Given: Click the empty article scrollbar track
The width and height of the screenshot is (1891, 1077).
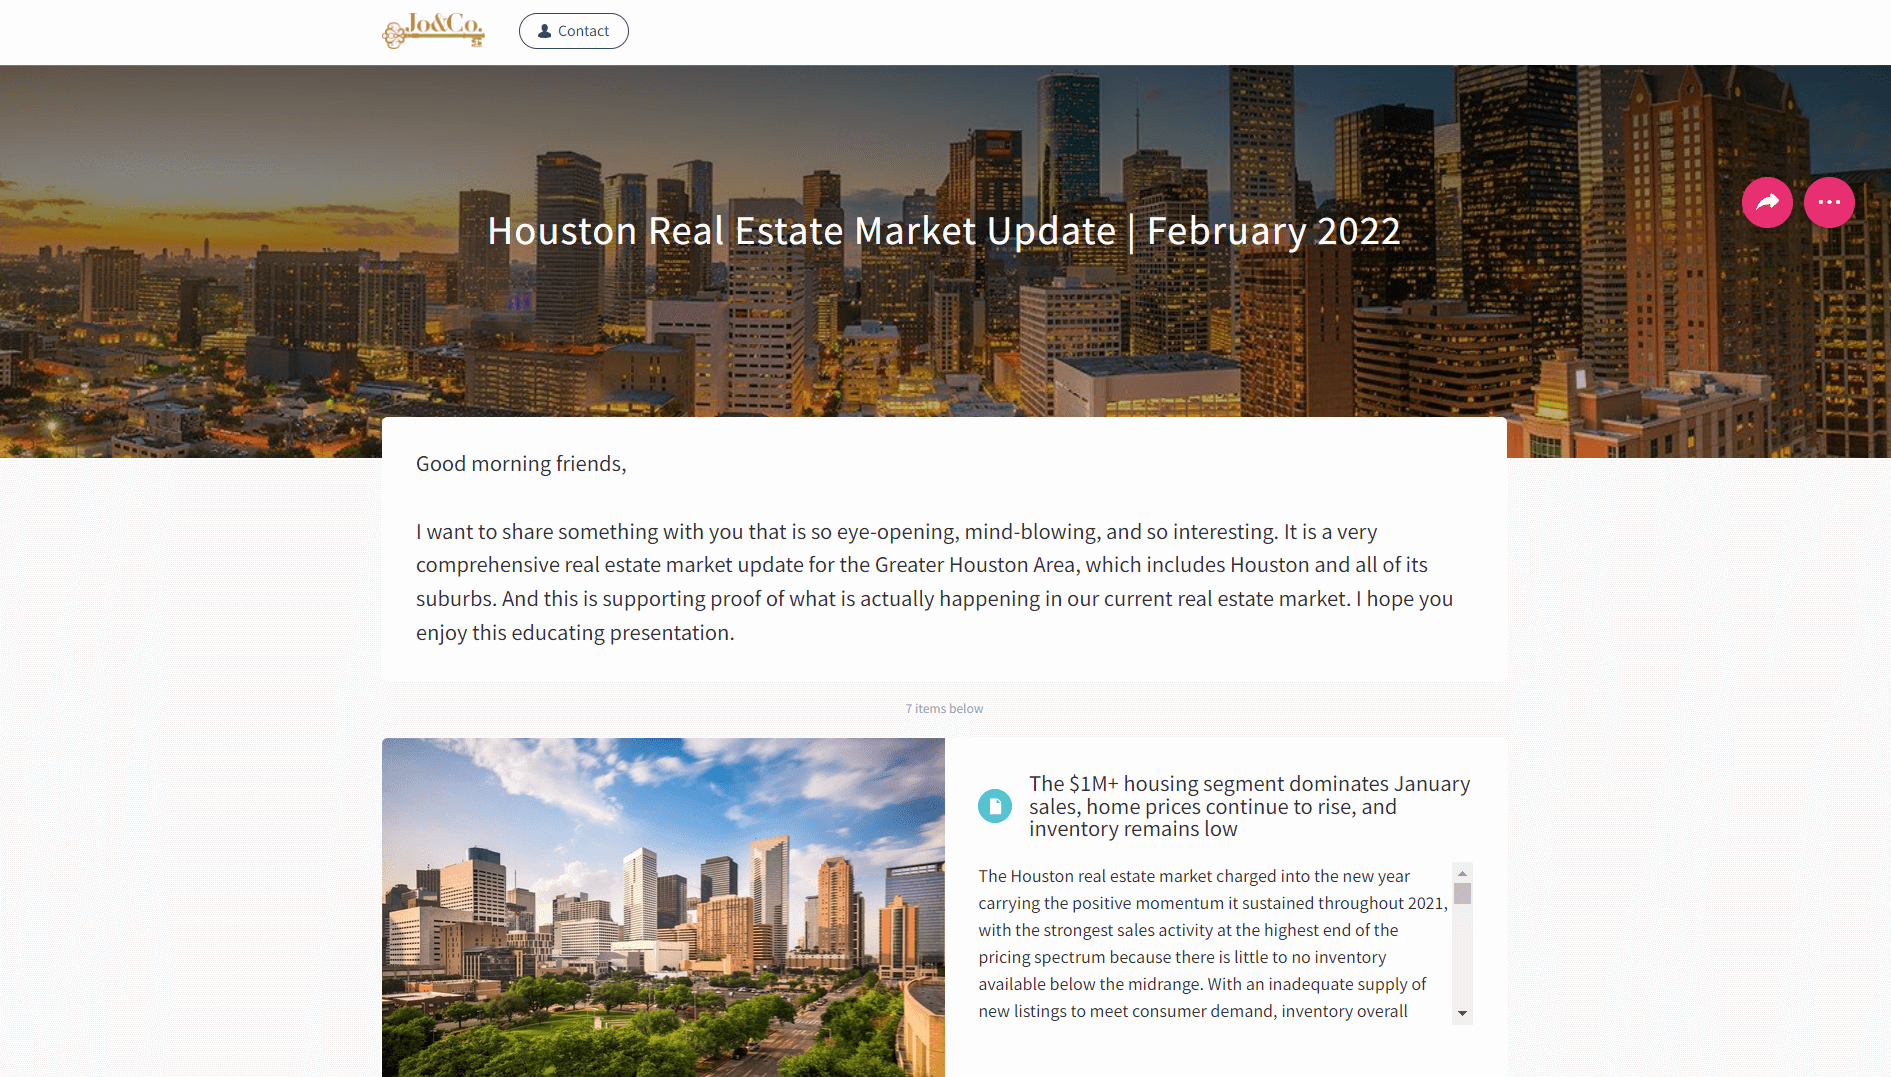Looking at the screenshot, I should click(1462, 960).
